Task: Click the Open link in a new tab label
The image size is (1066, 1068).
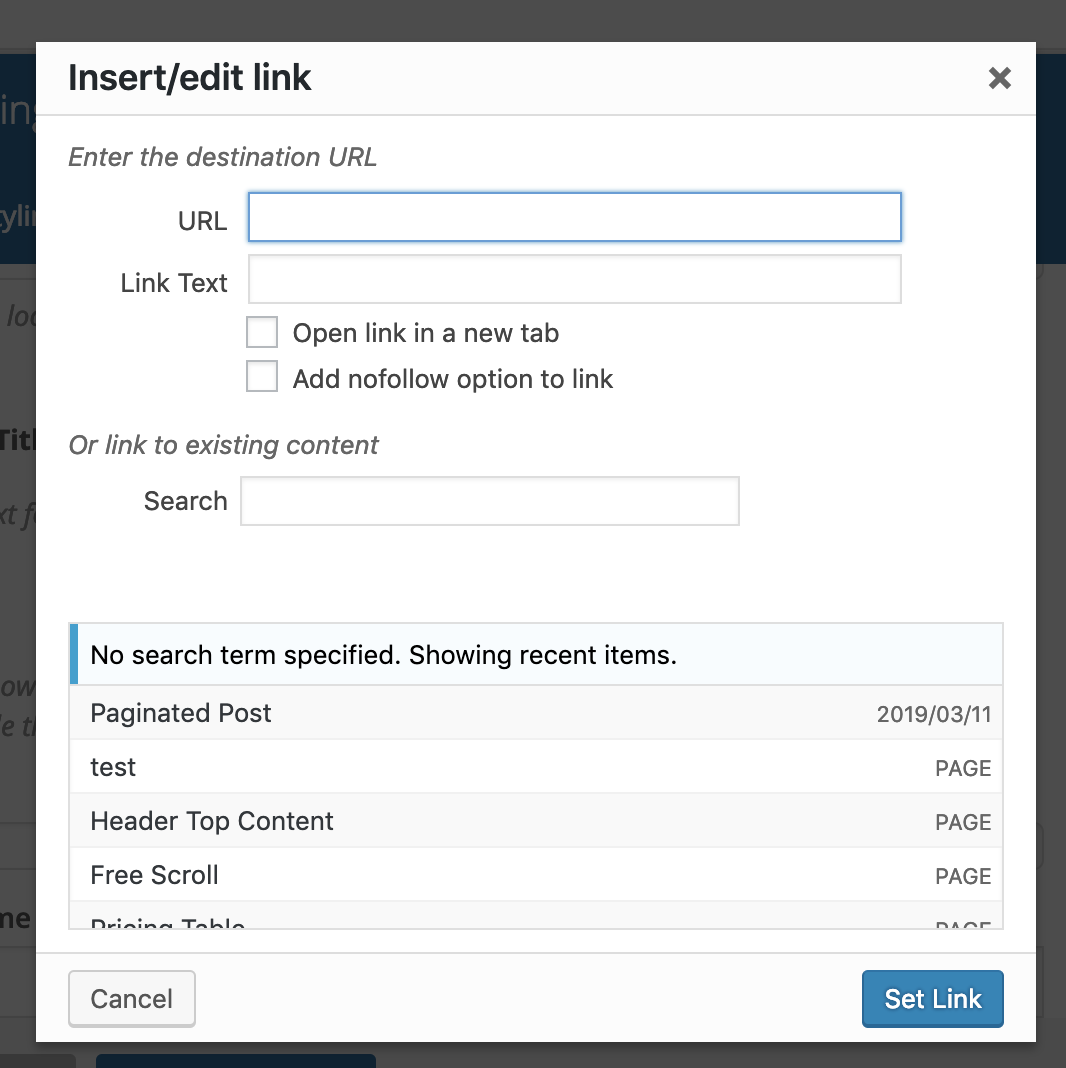Action: 425,333
